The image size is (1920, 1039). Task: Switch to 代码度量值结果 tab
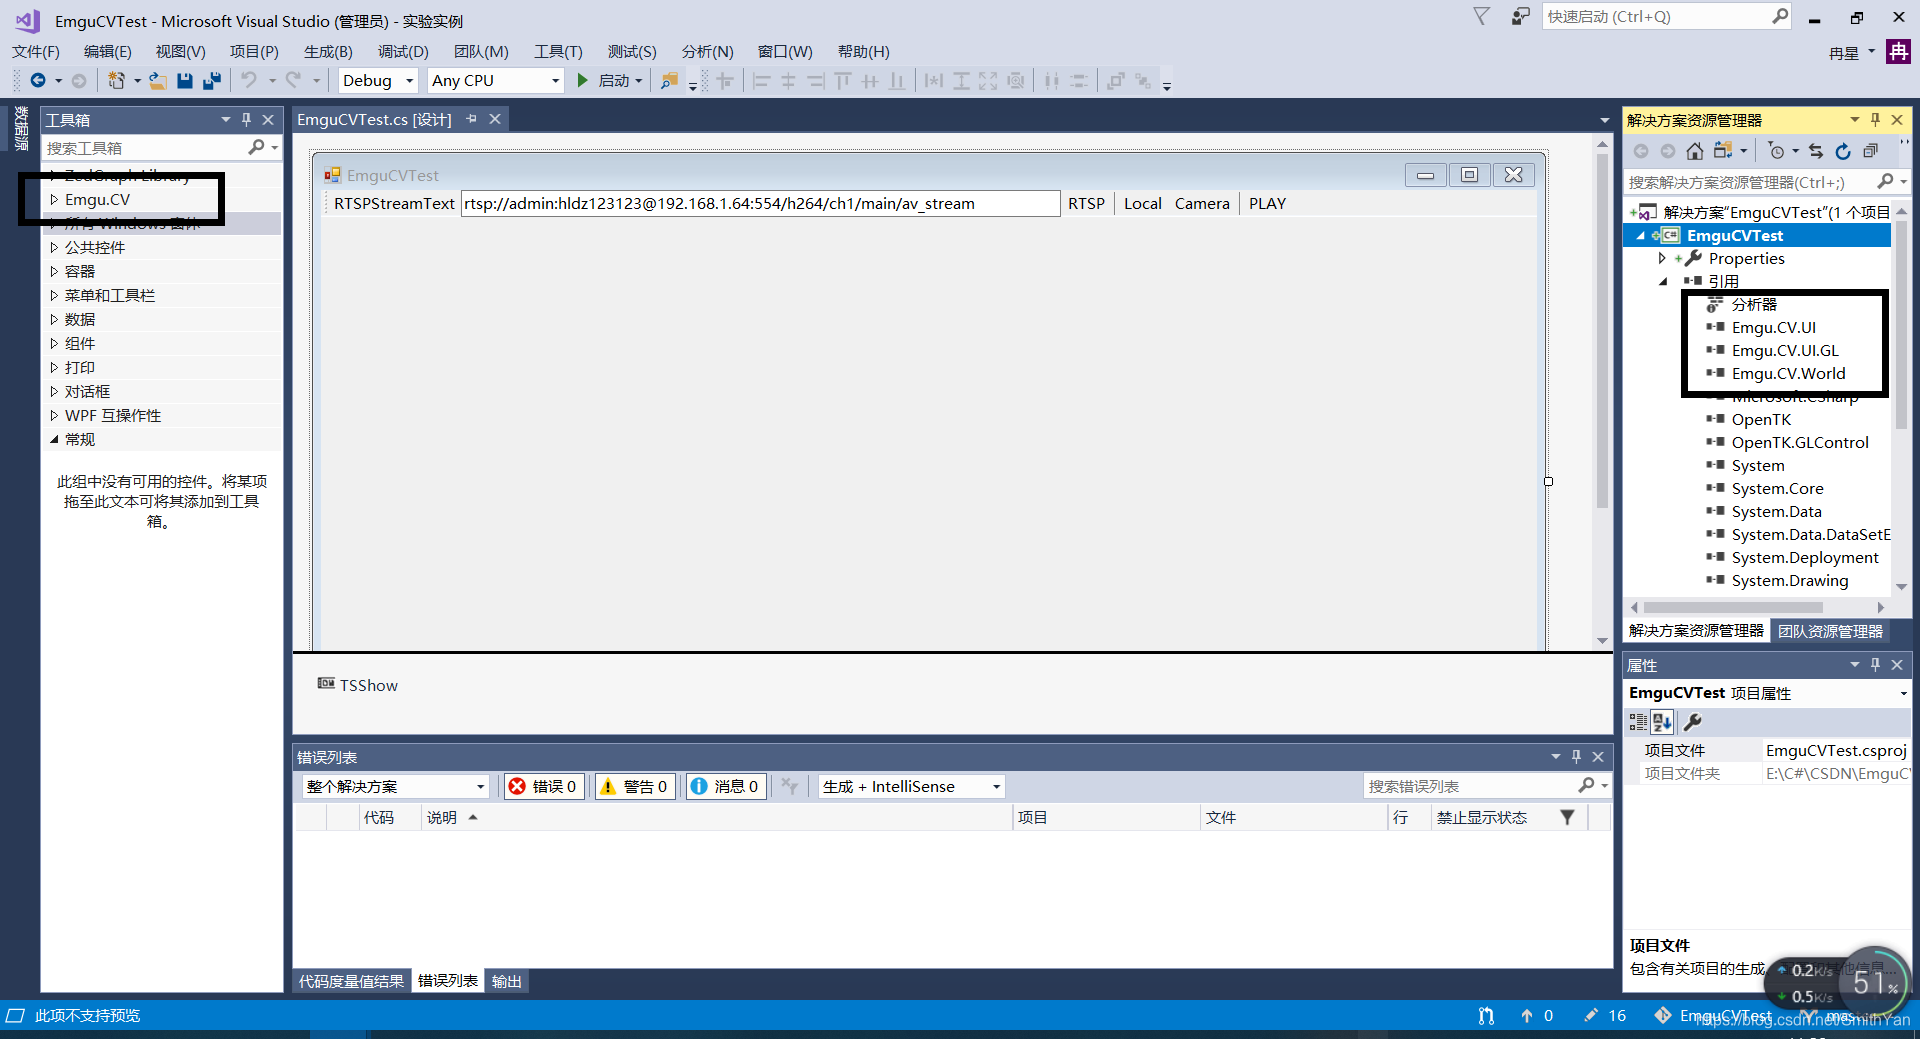(x=351, y=982)
